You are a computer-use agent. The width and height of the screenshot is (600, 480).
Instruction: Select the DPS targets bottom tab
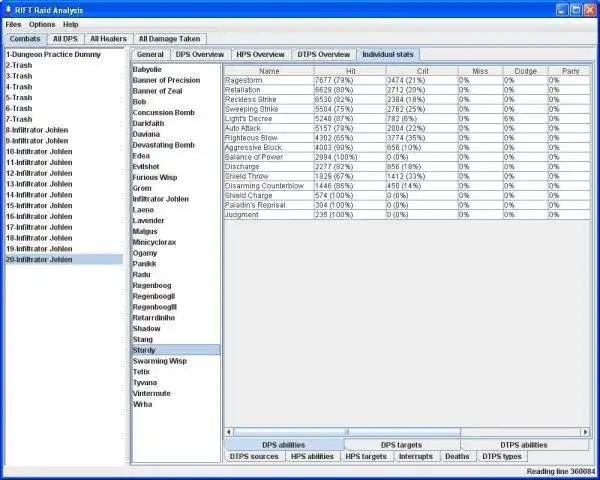[402, 445]
